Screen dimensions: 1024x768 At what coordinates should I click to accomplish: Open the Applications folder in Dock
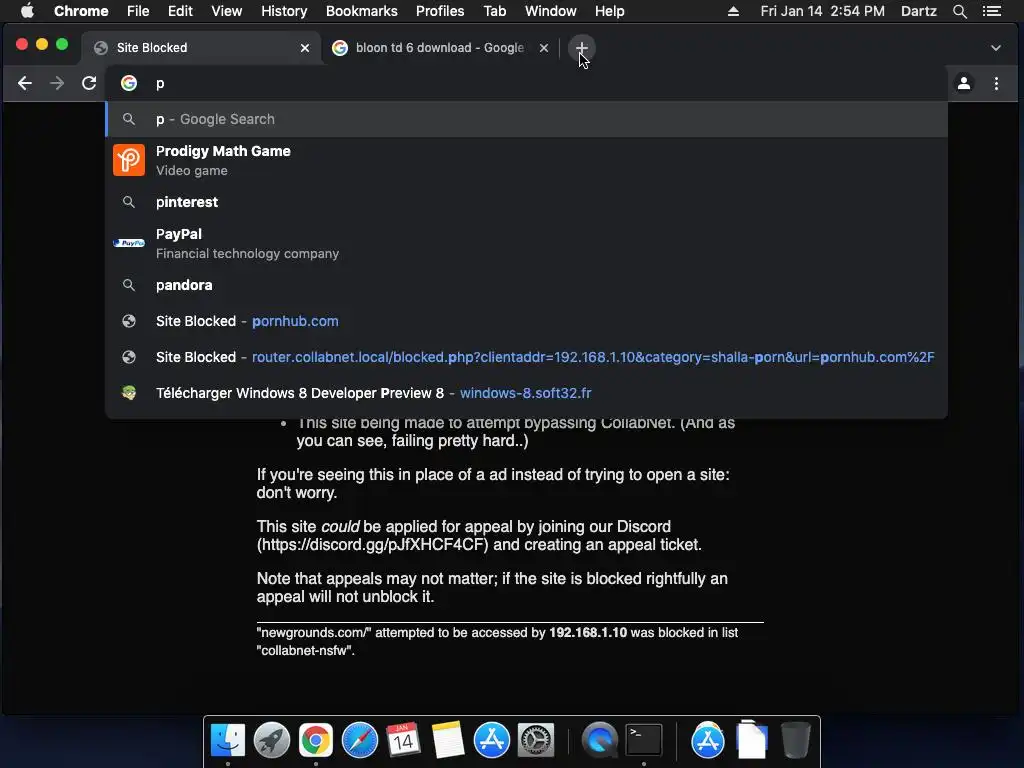pos(708,740)
